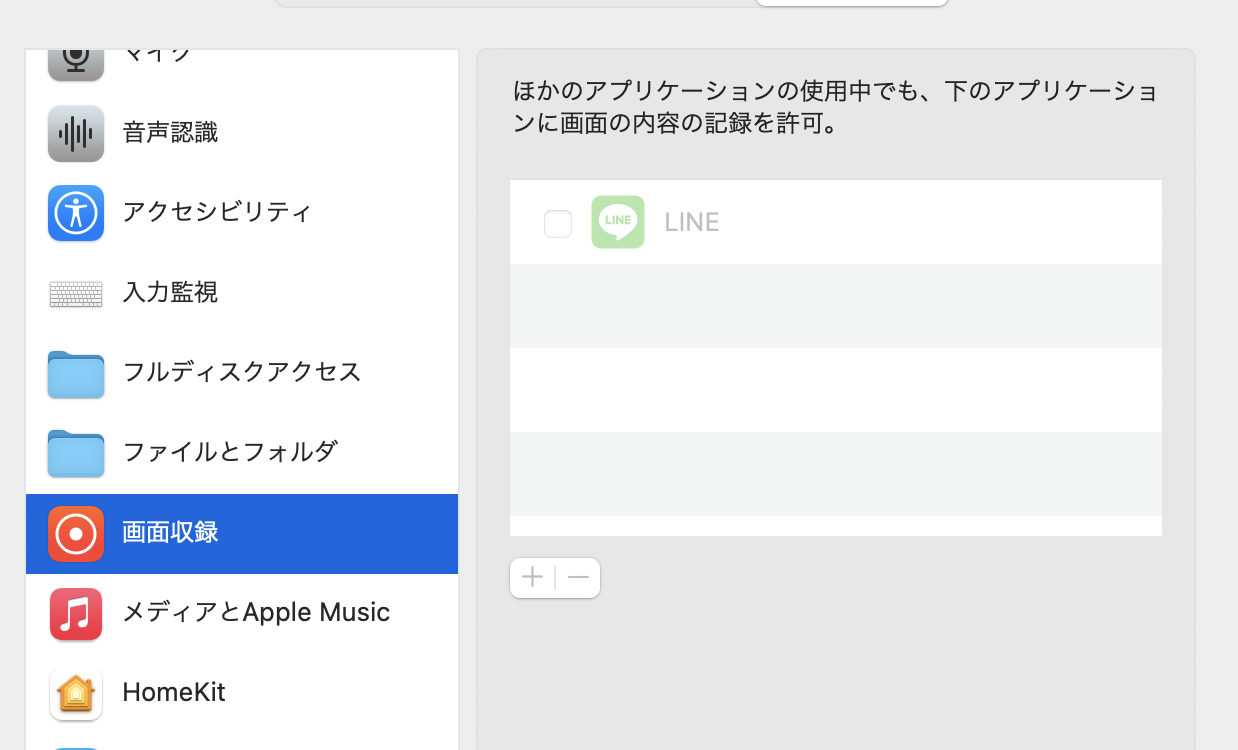Screen dimensions: 1238x750
Task: Switch to メディアとApple Music category
Action: [256, 612]
